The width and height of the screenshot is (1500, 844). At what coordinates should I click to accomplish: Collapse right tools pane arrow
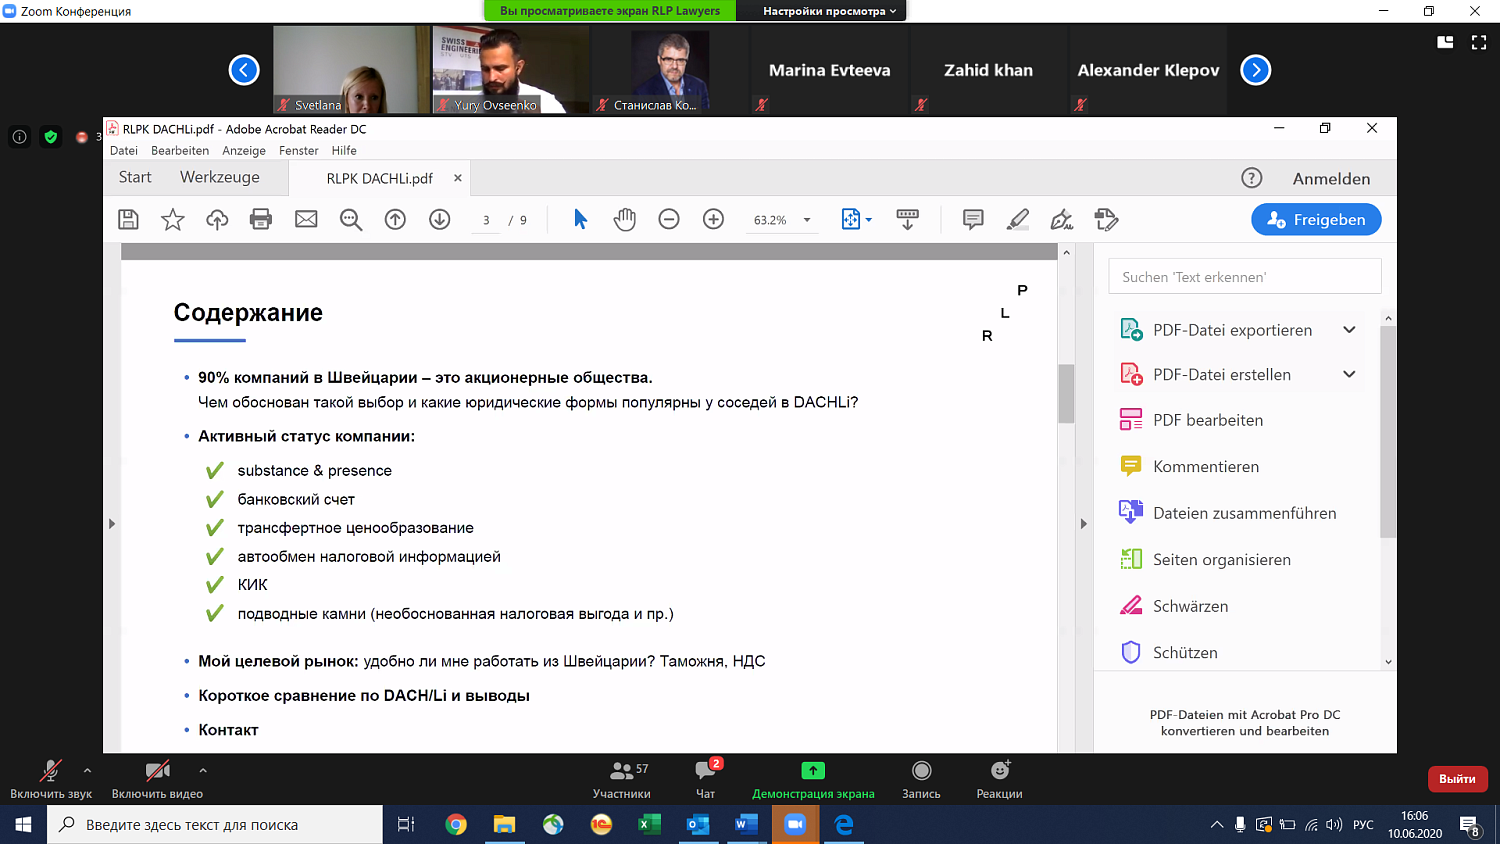(x=1083, y=524)
